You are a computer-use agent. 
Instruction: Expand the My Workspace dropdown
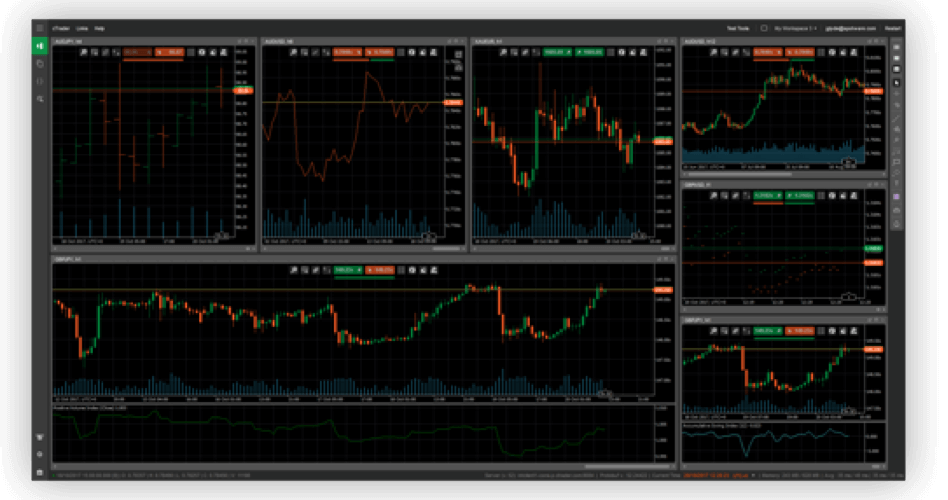click(x=798, y=29)
